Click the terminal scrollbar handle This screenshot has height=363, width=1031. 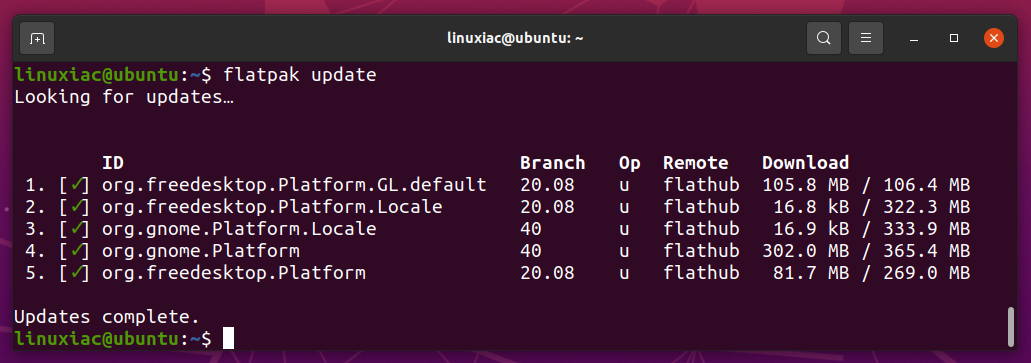point(1011,326)
